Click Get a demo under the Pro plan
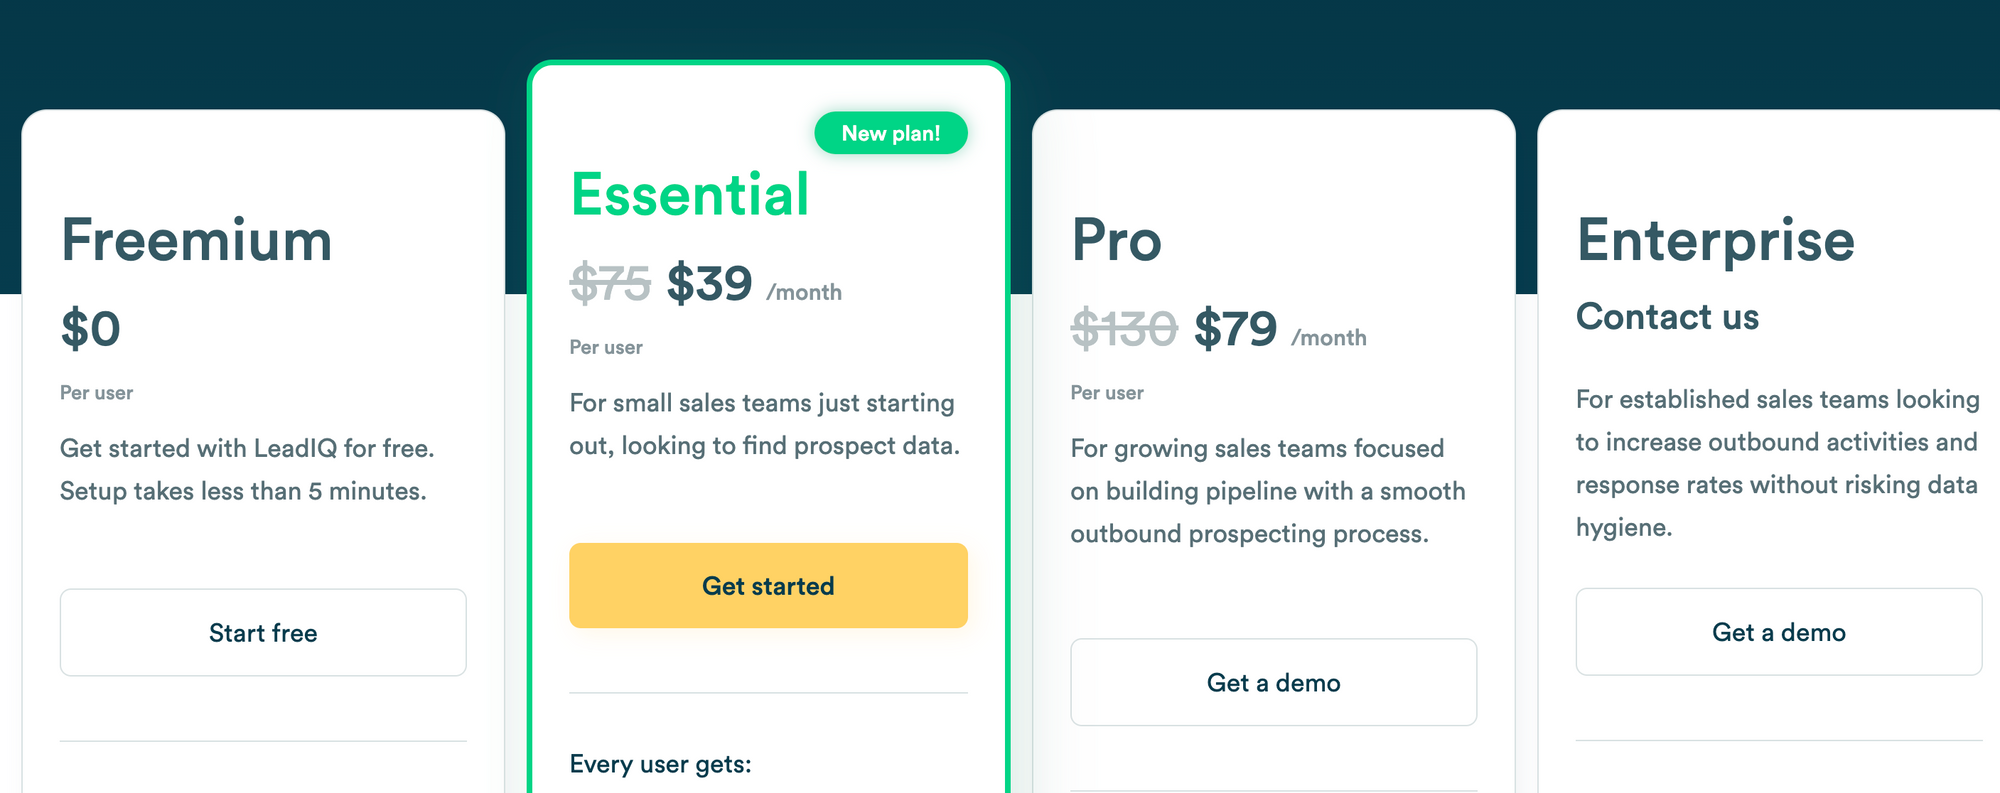2000x793 pixels. [x=1273, y=682]
